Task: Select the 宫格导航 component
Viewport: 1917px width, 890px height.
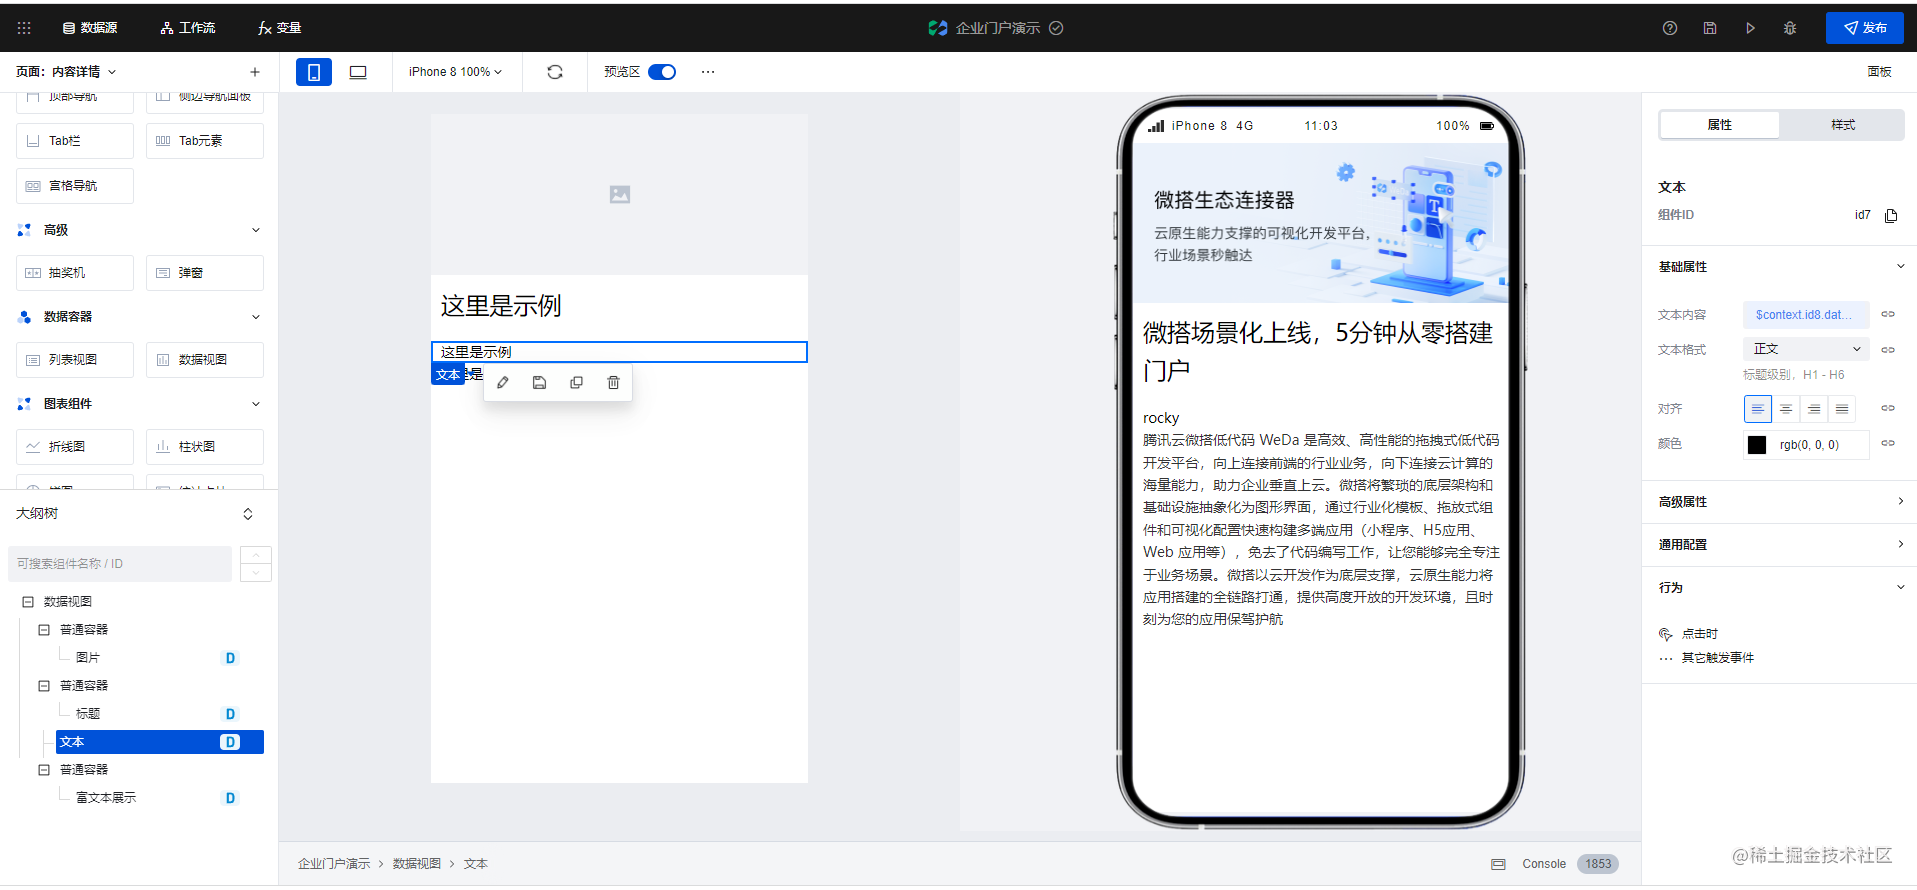Action: point(75,186)
